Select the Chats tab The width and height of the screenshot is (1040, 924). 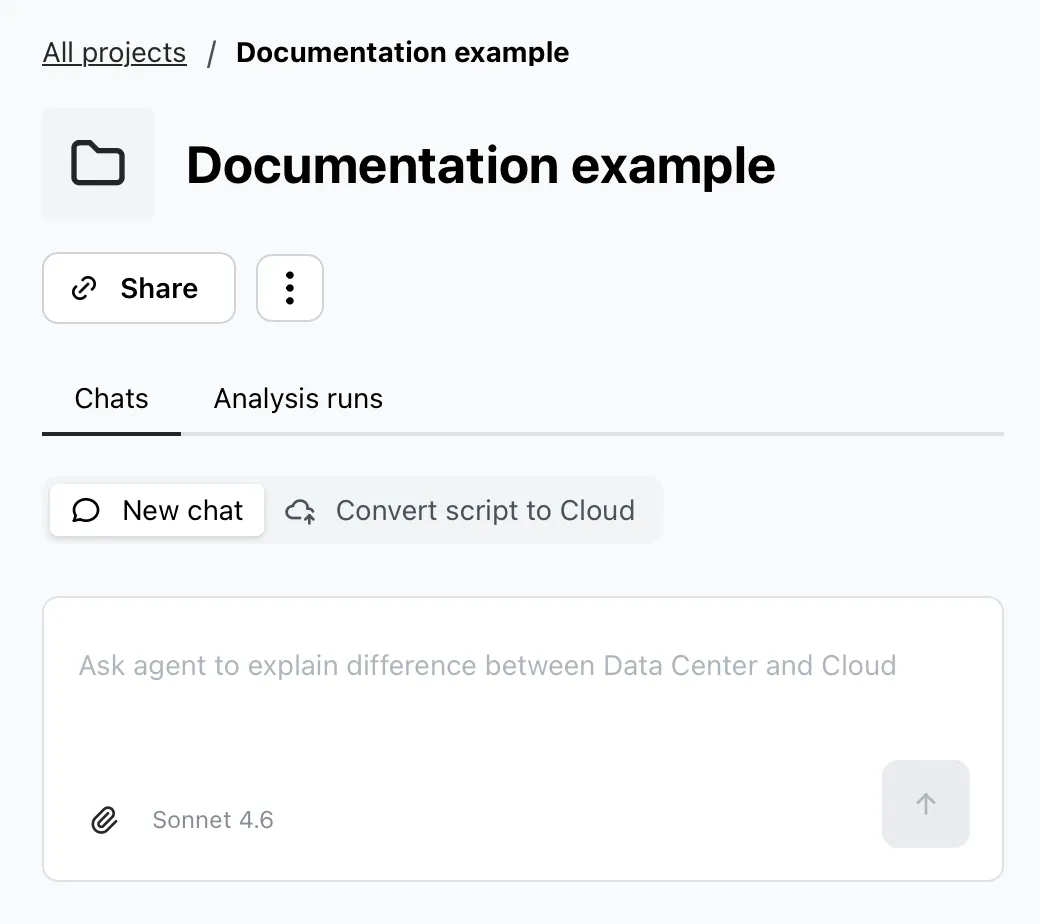tap(111, 399)
